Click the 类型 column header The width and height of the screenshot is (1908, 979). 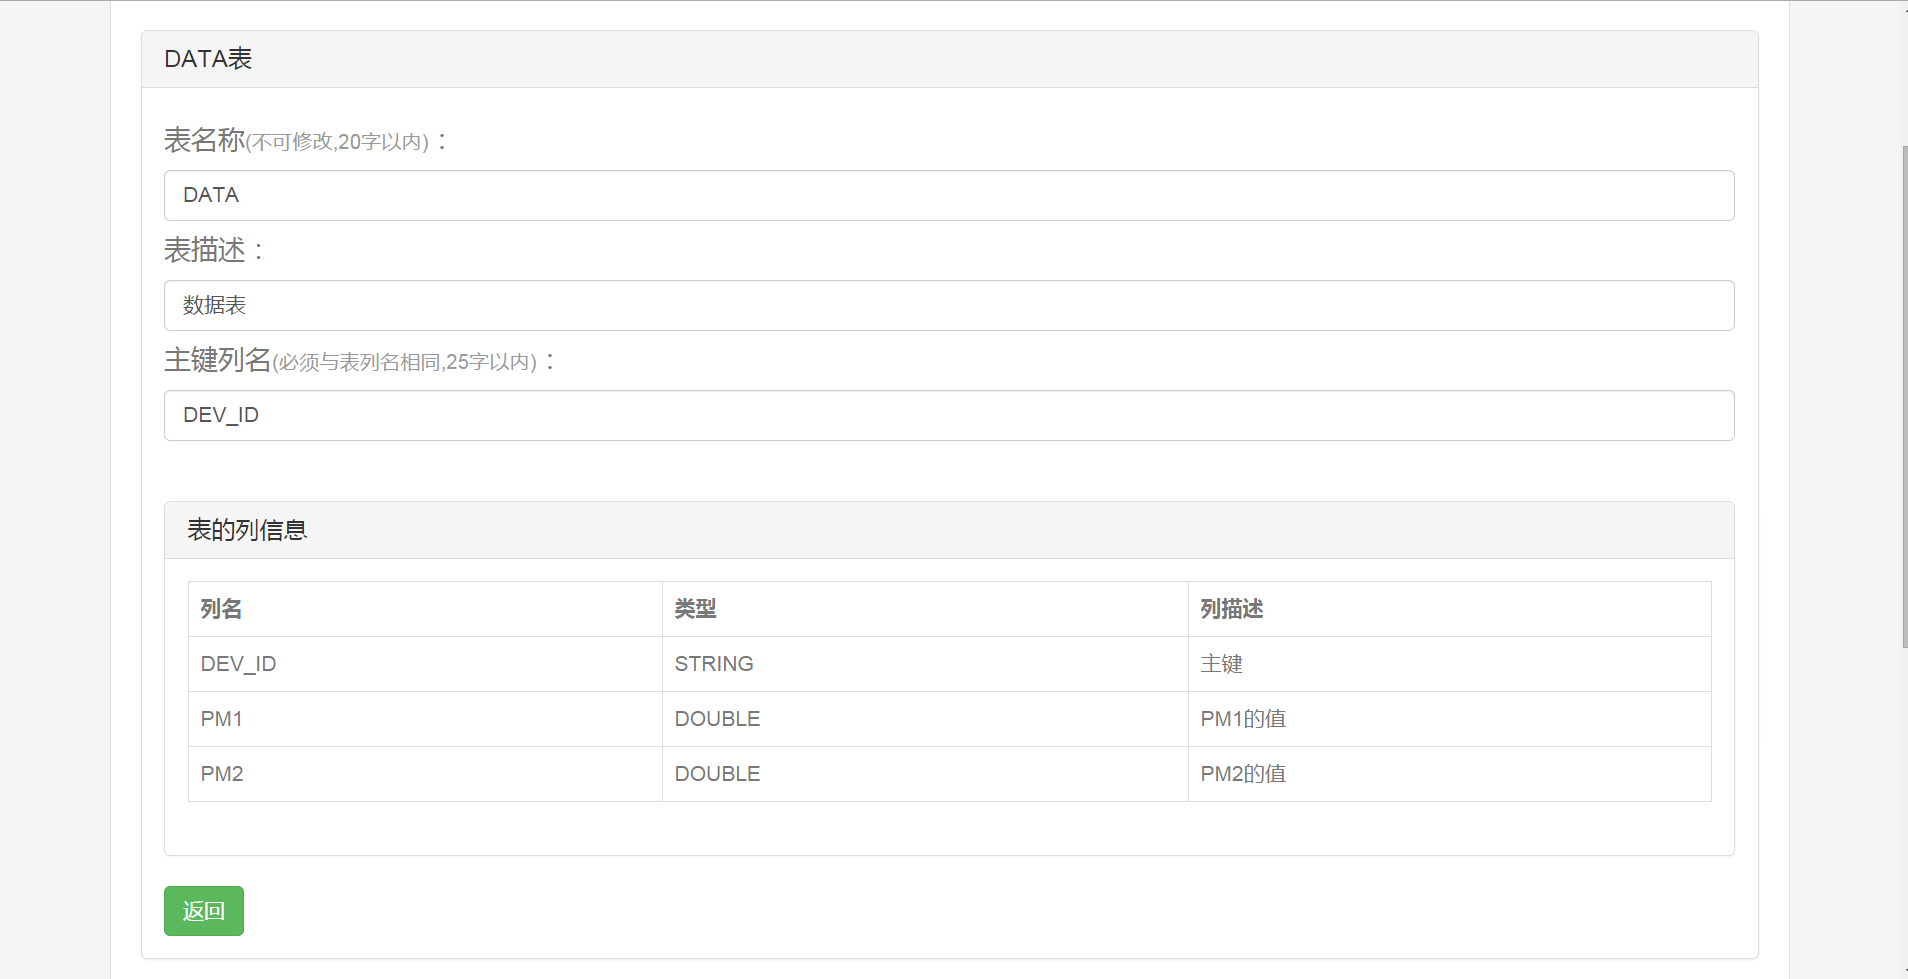click(695, 609)
